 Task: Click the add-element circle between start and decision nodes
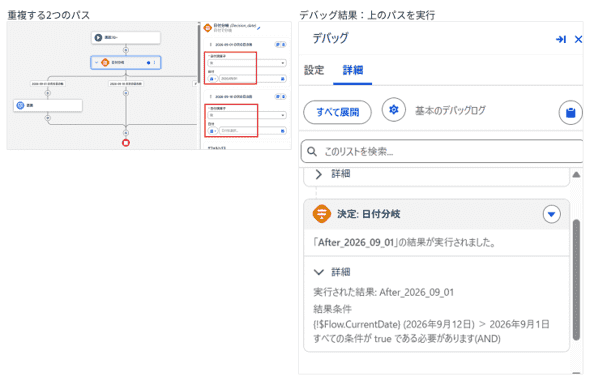[x=126, y=50]
